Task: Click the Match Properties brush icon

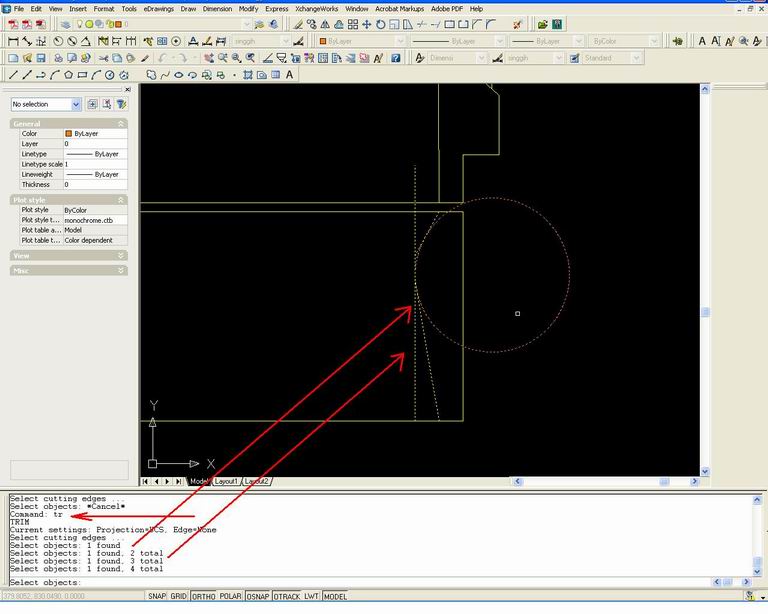Action: point(144,58)
